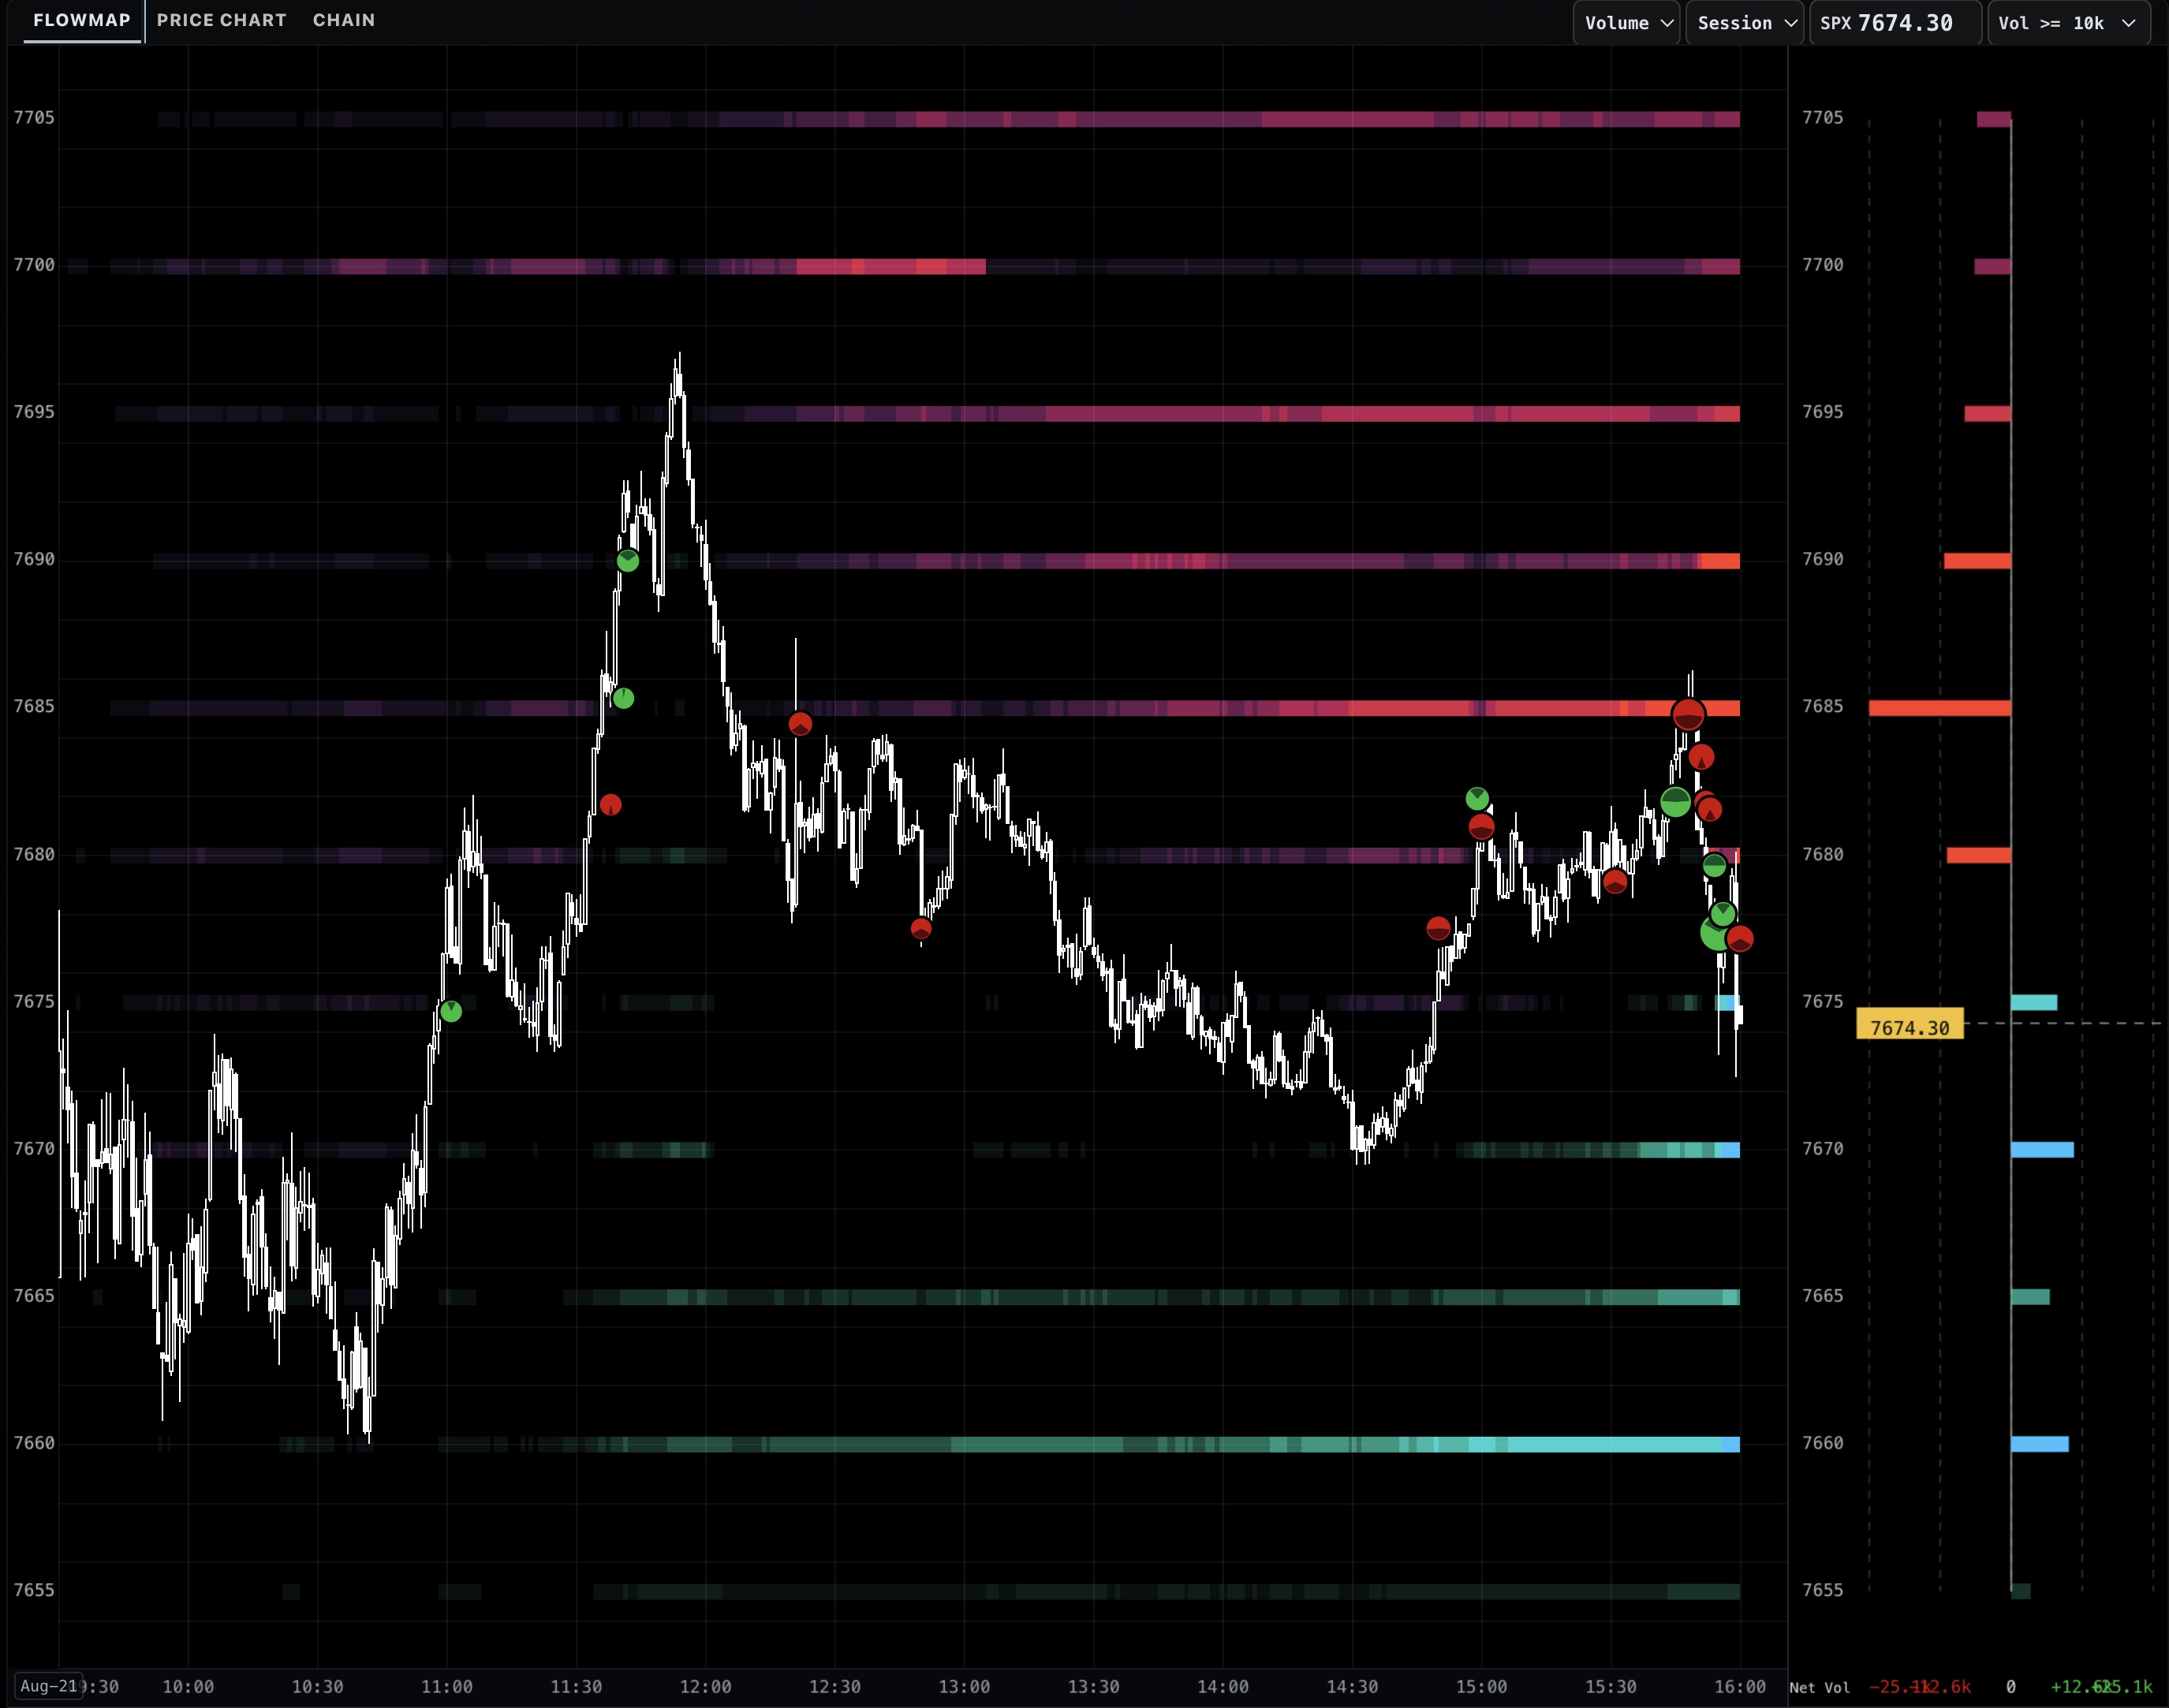The width and height of the screenshot is (2169, 1708).
Task: Click the 14:30 time axis label
Action: [1352, 1686]
